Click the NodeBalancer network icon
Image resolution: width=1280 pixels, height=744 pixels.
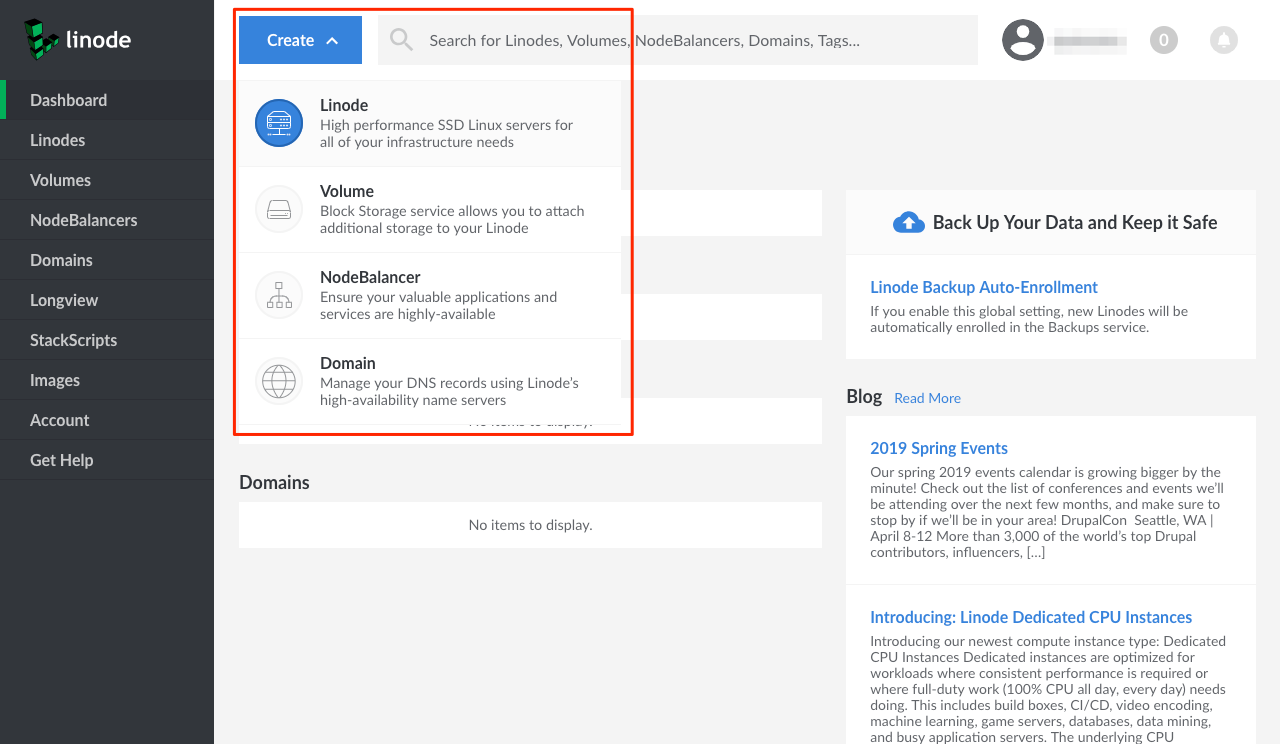(x=279, y=295)
